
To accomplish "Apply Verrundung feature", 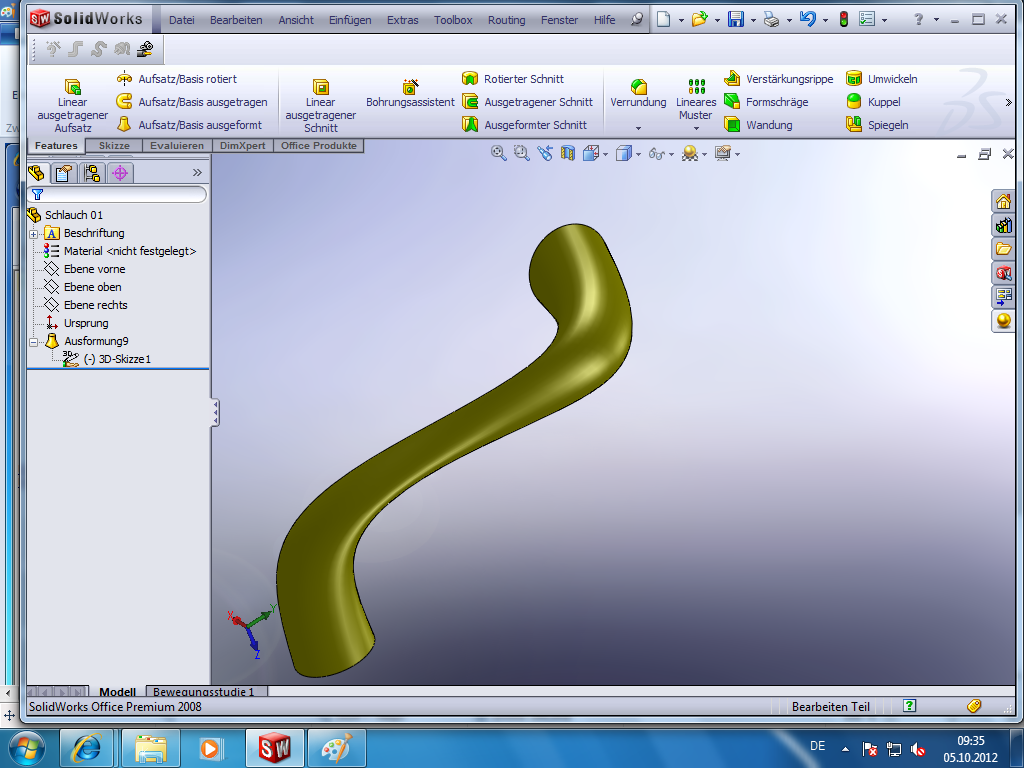I will tap(638, 94).
